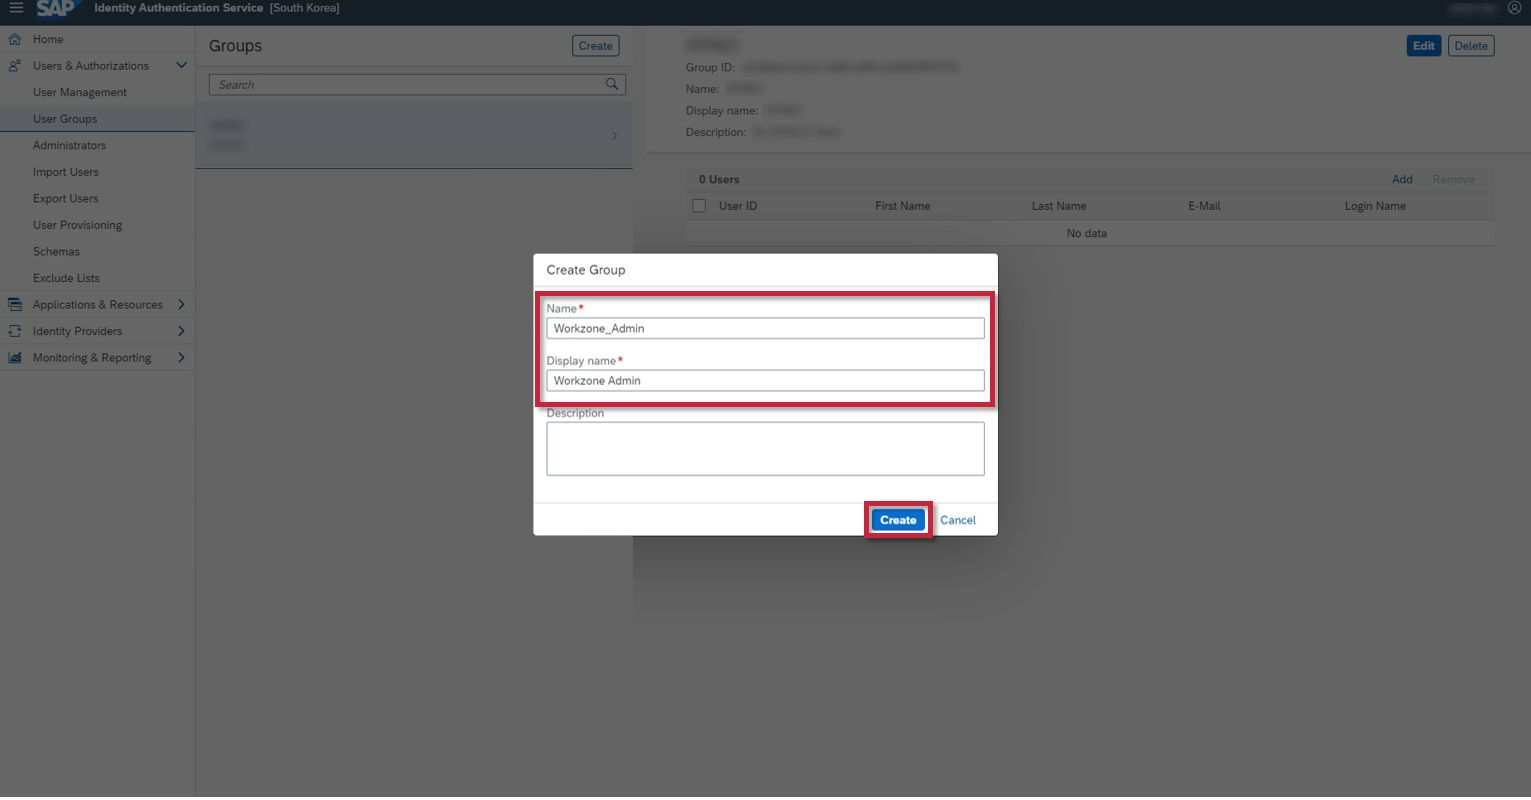The image size is (1531, 800).
Task: Click the Users & Authorizations people icon
Action: tap(14, 66)
